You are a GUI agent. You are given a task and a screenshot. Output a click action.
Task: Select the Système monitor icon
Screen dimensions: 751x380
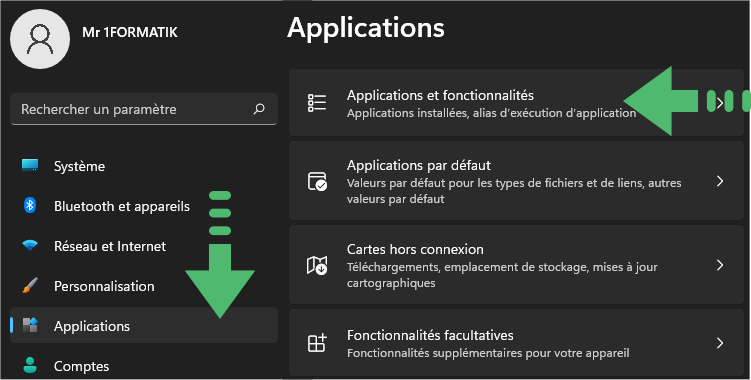(30, 165)
